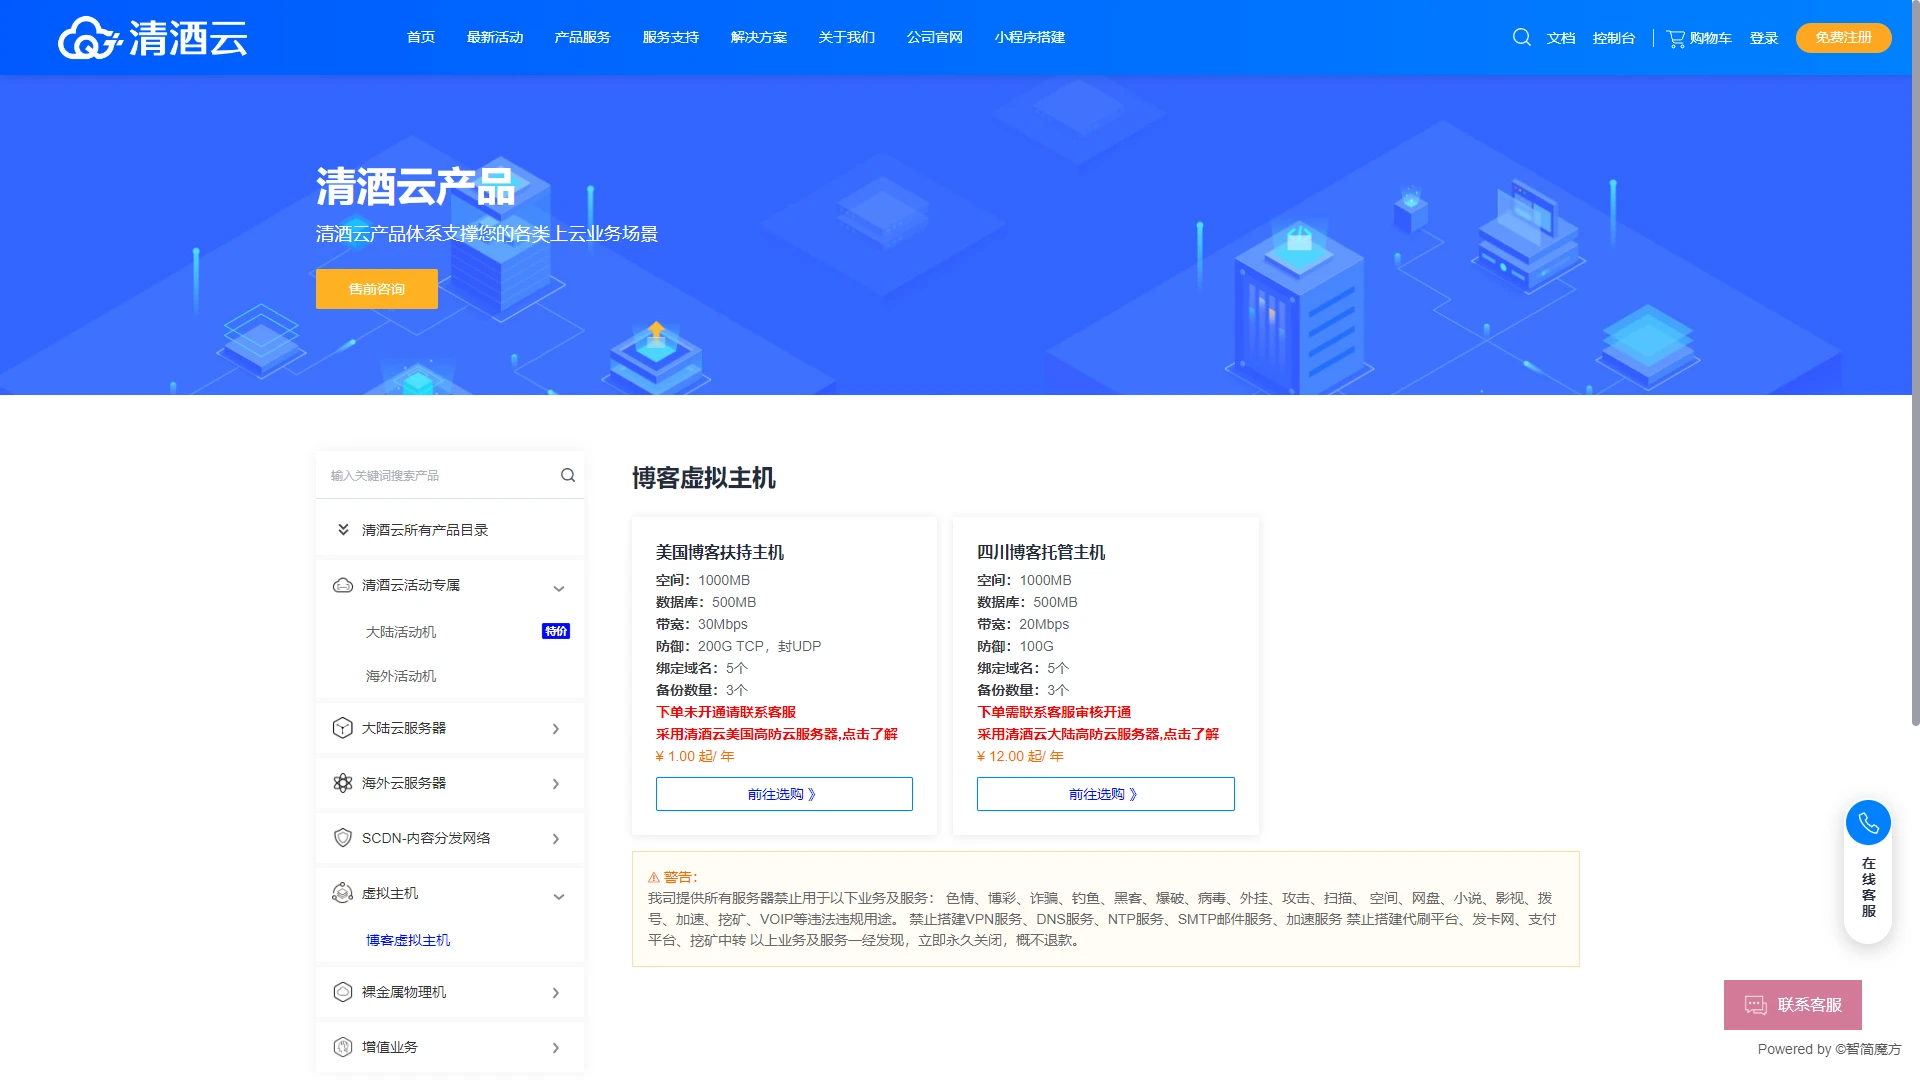1920x1080 pixels.
Task: Click the product keyword search field
Action: point(440,475)
